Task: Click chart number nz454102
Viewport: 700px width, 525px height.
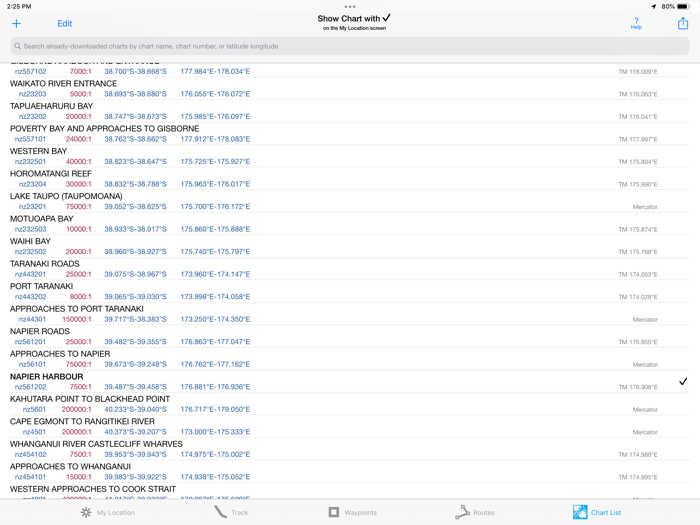Action: (30, 454)
